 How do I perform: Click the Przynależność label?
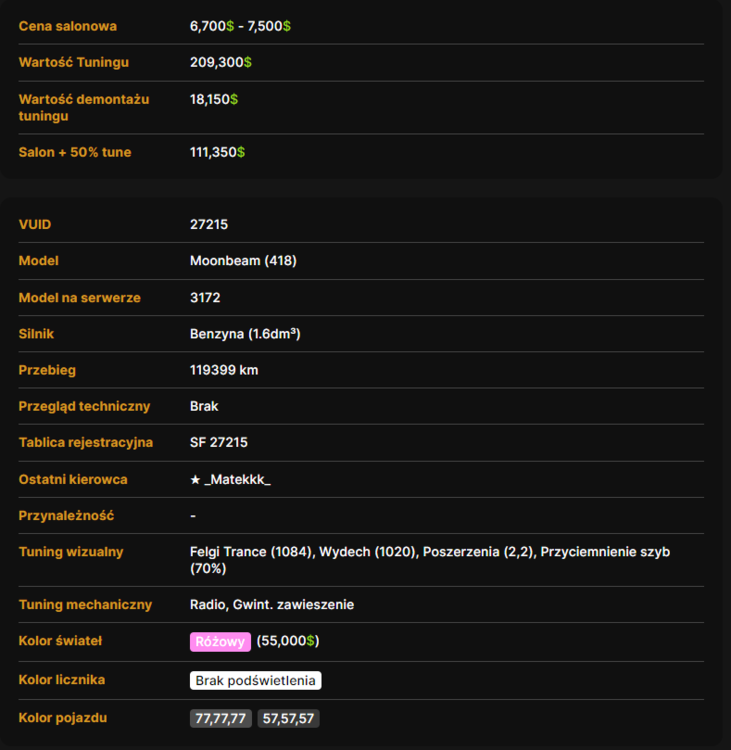tap(66, 516)
